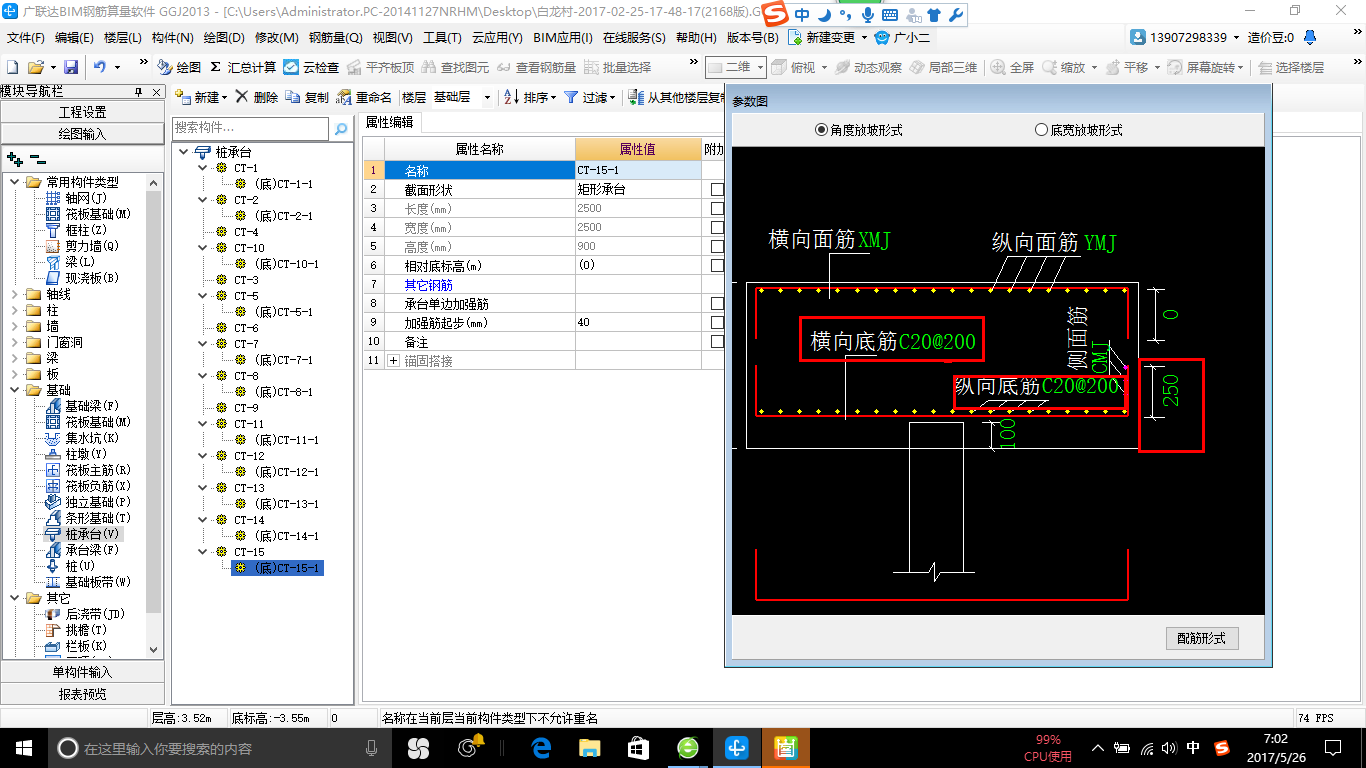The image size is (1366, 768).
Task: Select 集水坑(K) component type
Action: 81,438
